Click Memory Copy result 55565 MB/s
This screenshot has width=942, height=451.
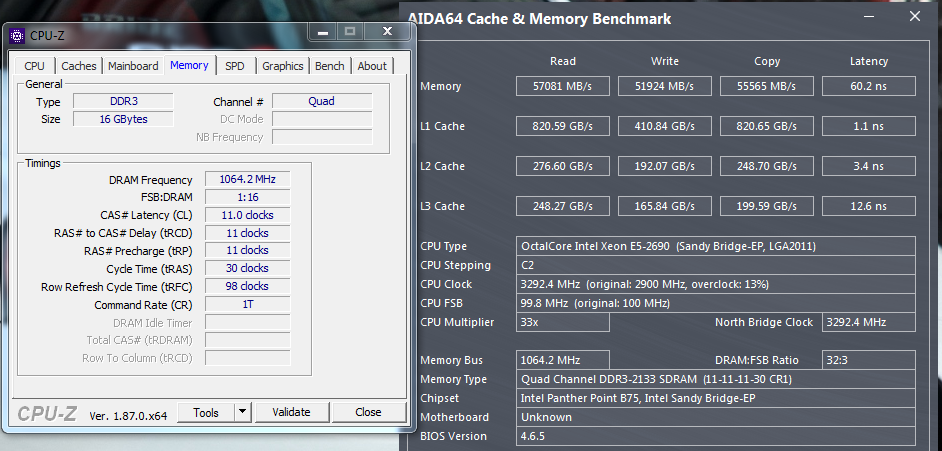click(767, 86)
